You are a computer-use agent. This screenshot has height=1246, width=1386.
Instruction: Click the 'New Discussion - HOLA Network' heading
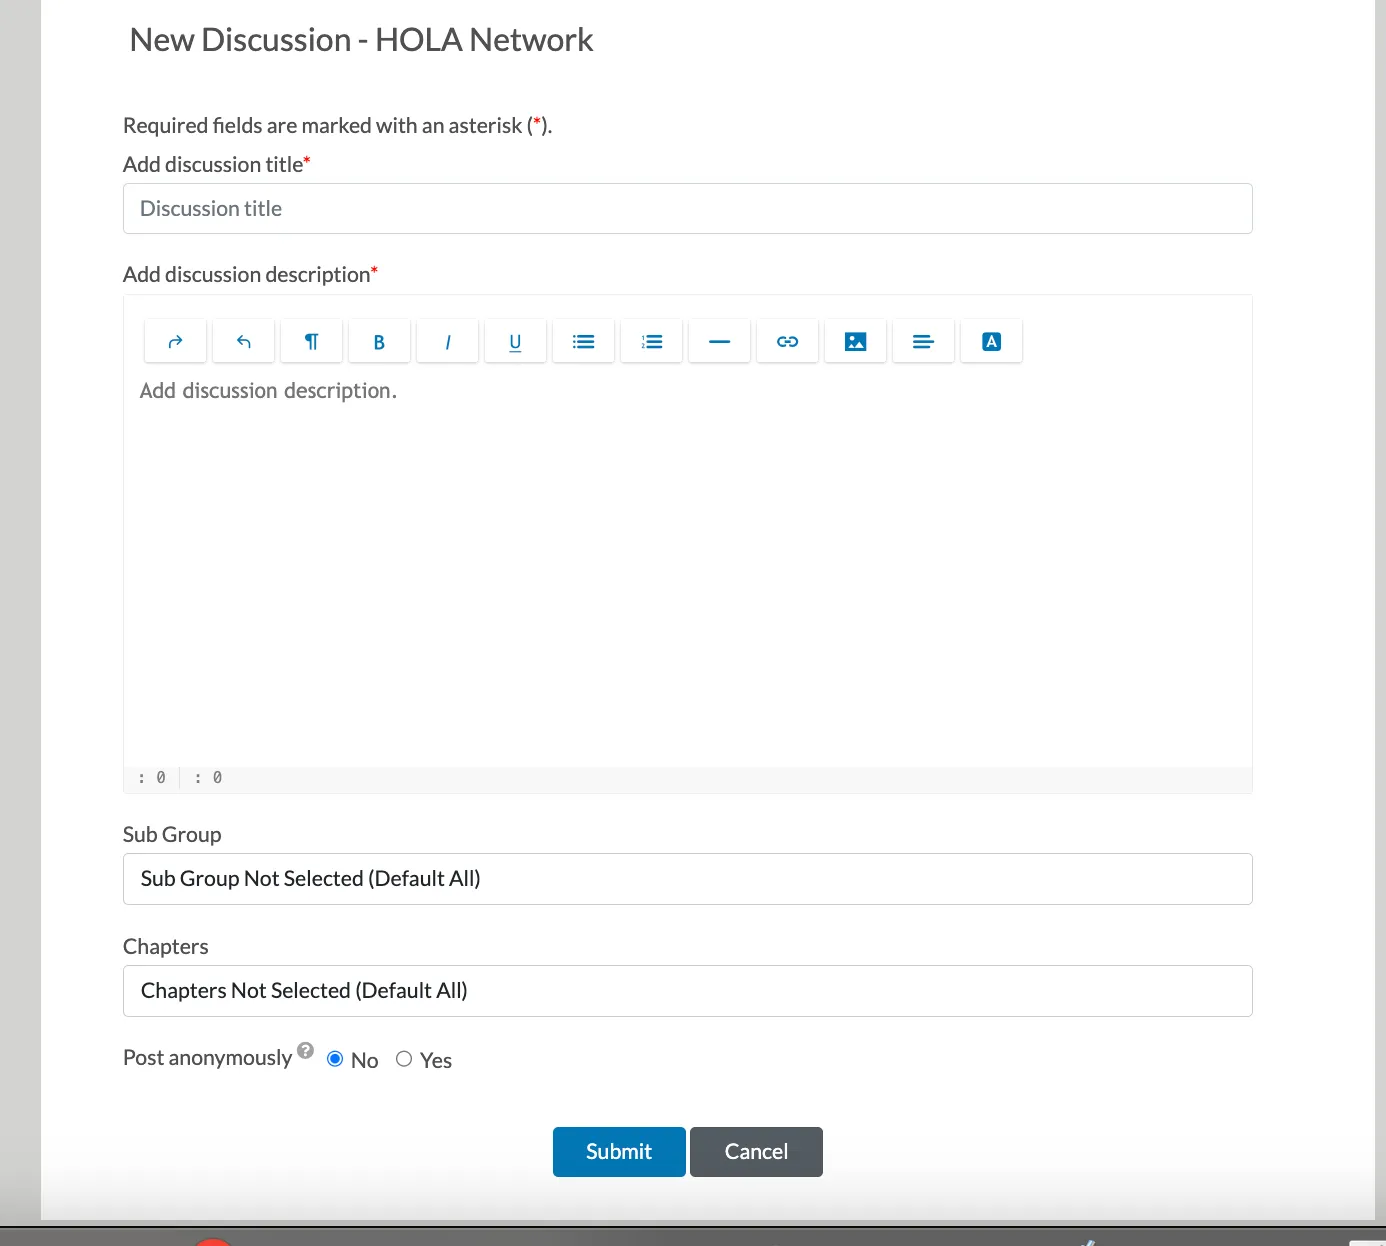361,40
